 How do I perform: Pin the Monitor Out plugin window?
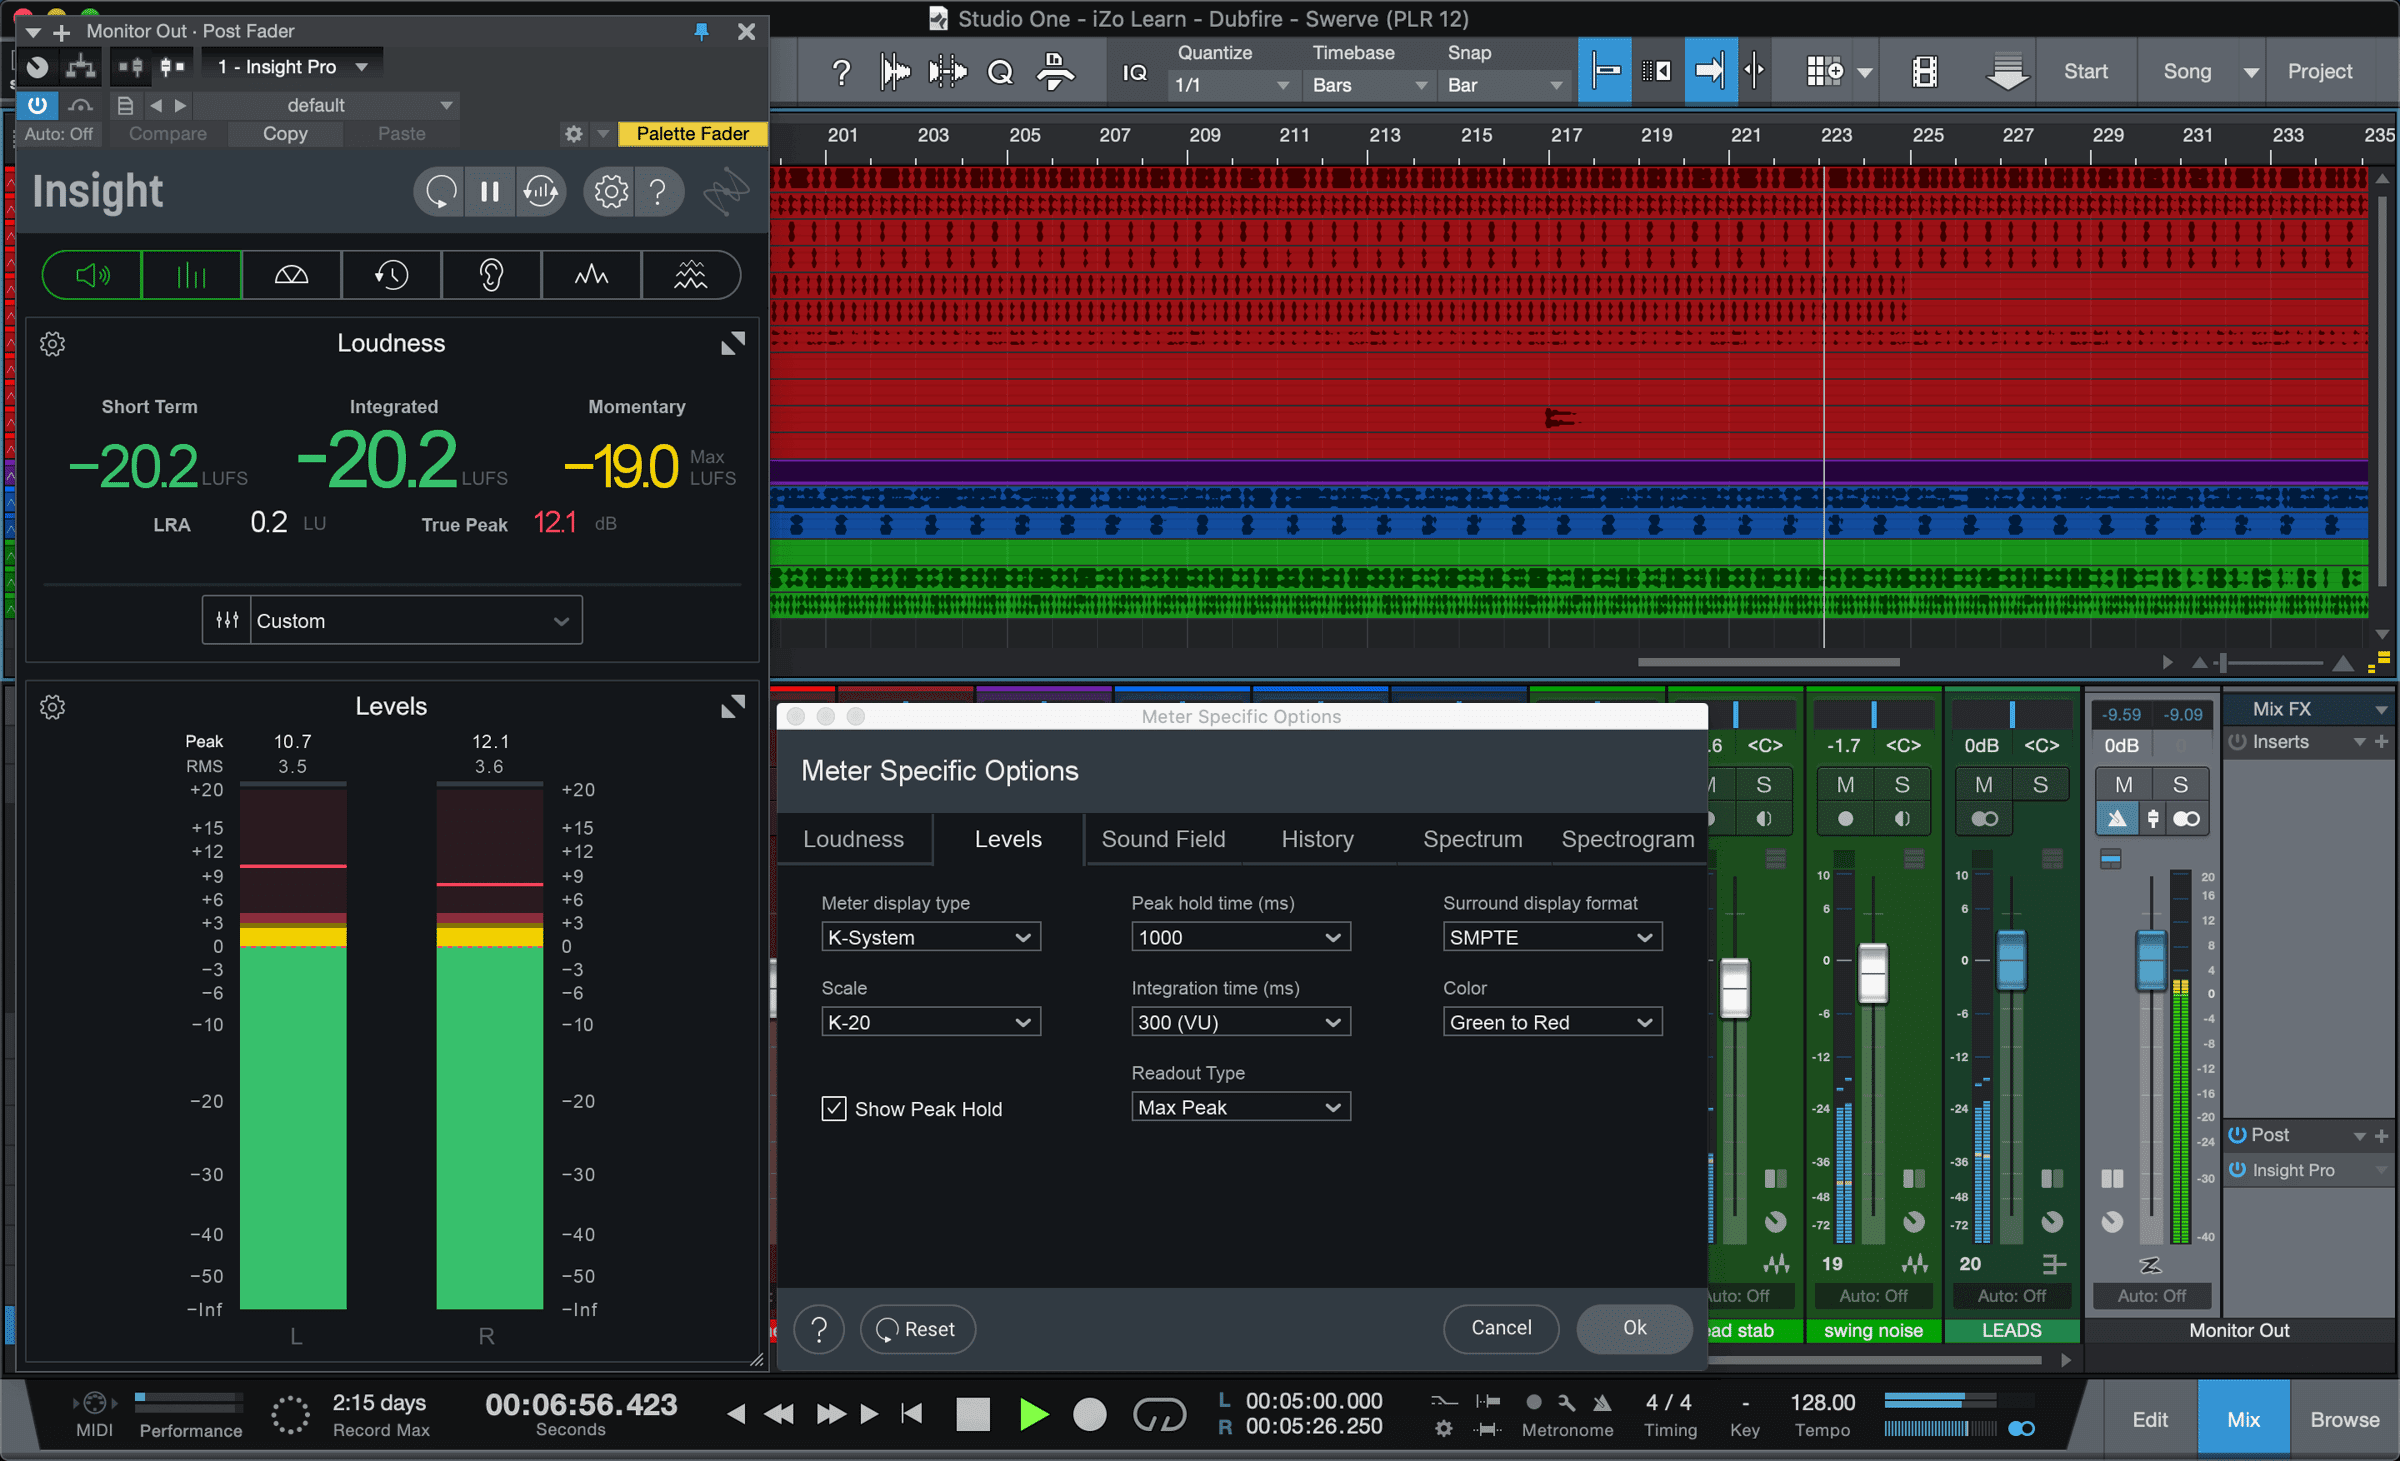click(x=702, y=31)
